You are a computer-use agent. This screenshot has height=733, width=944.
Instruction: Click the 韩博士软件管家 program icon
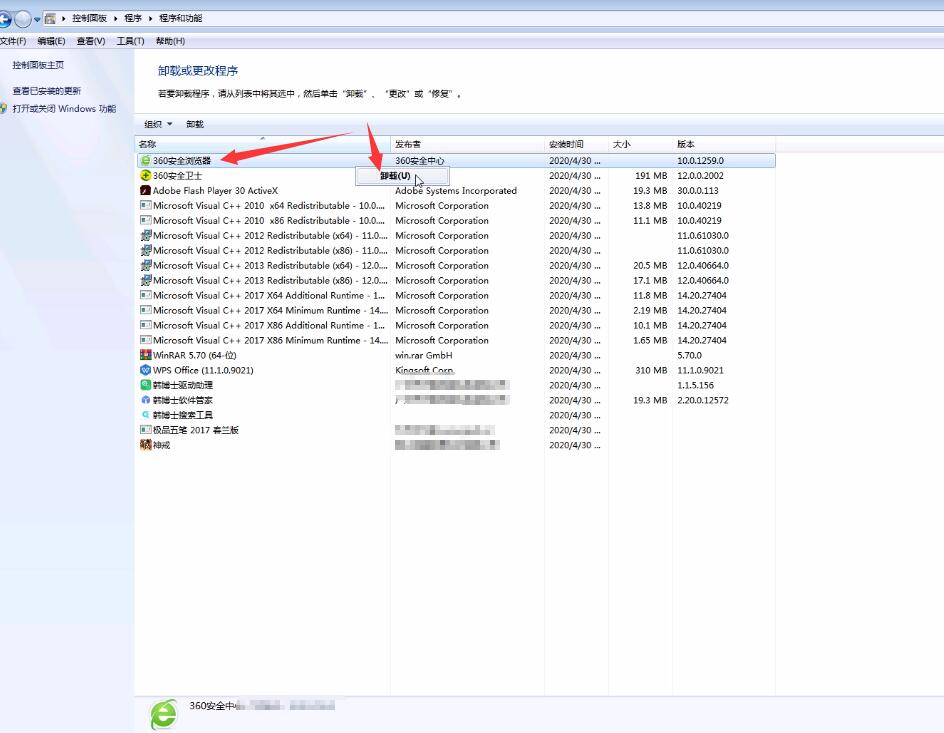click(x=145, y=400)
